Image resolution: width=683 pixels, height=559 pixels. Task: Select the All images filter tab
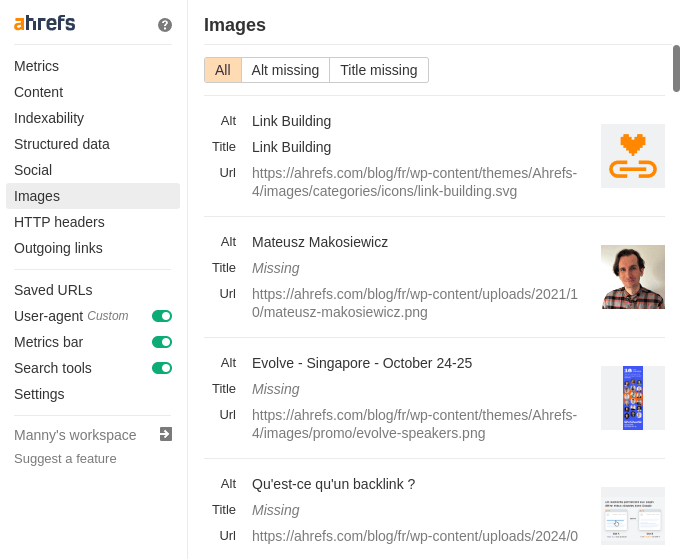223,70
